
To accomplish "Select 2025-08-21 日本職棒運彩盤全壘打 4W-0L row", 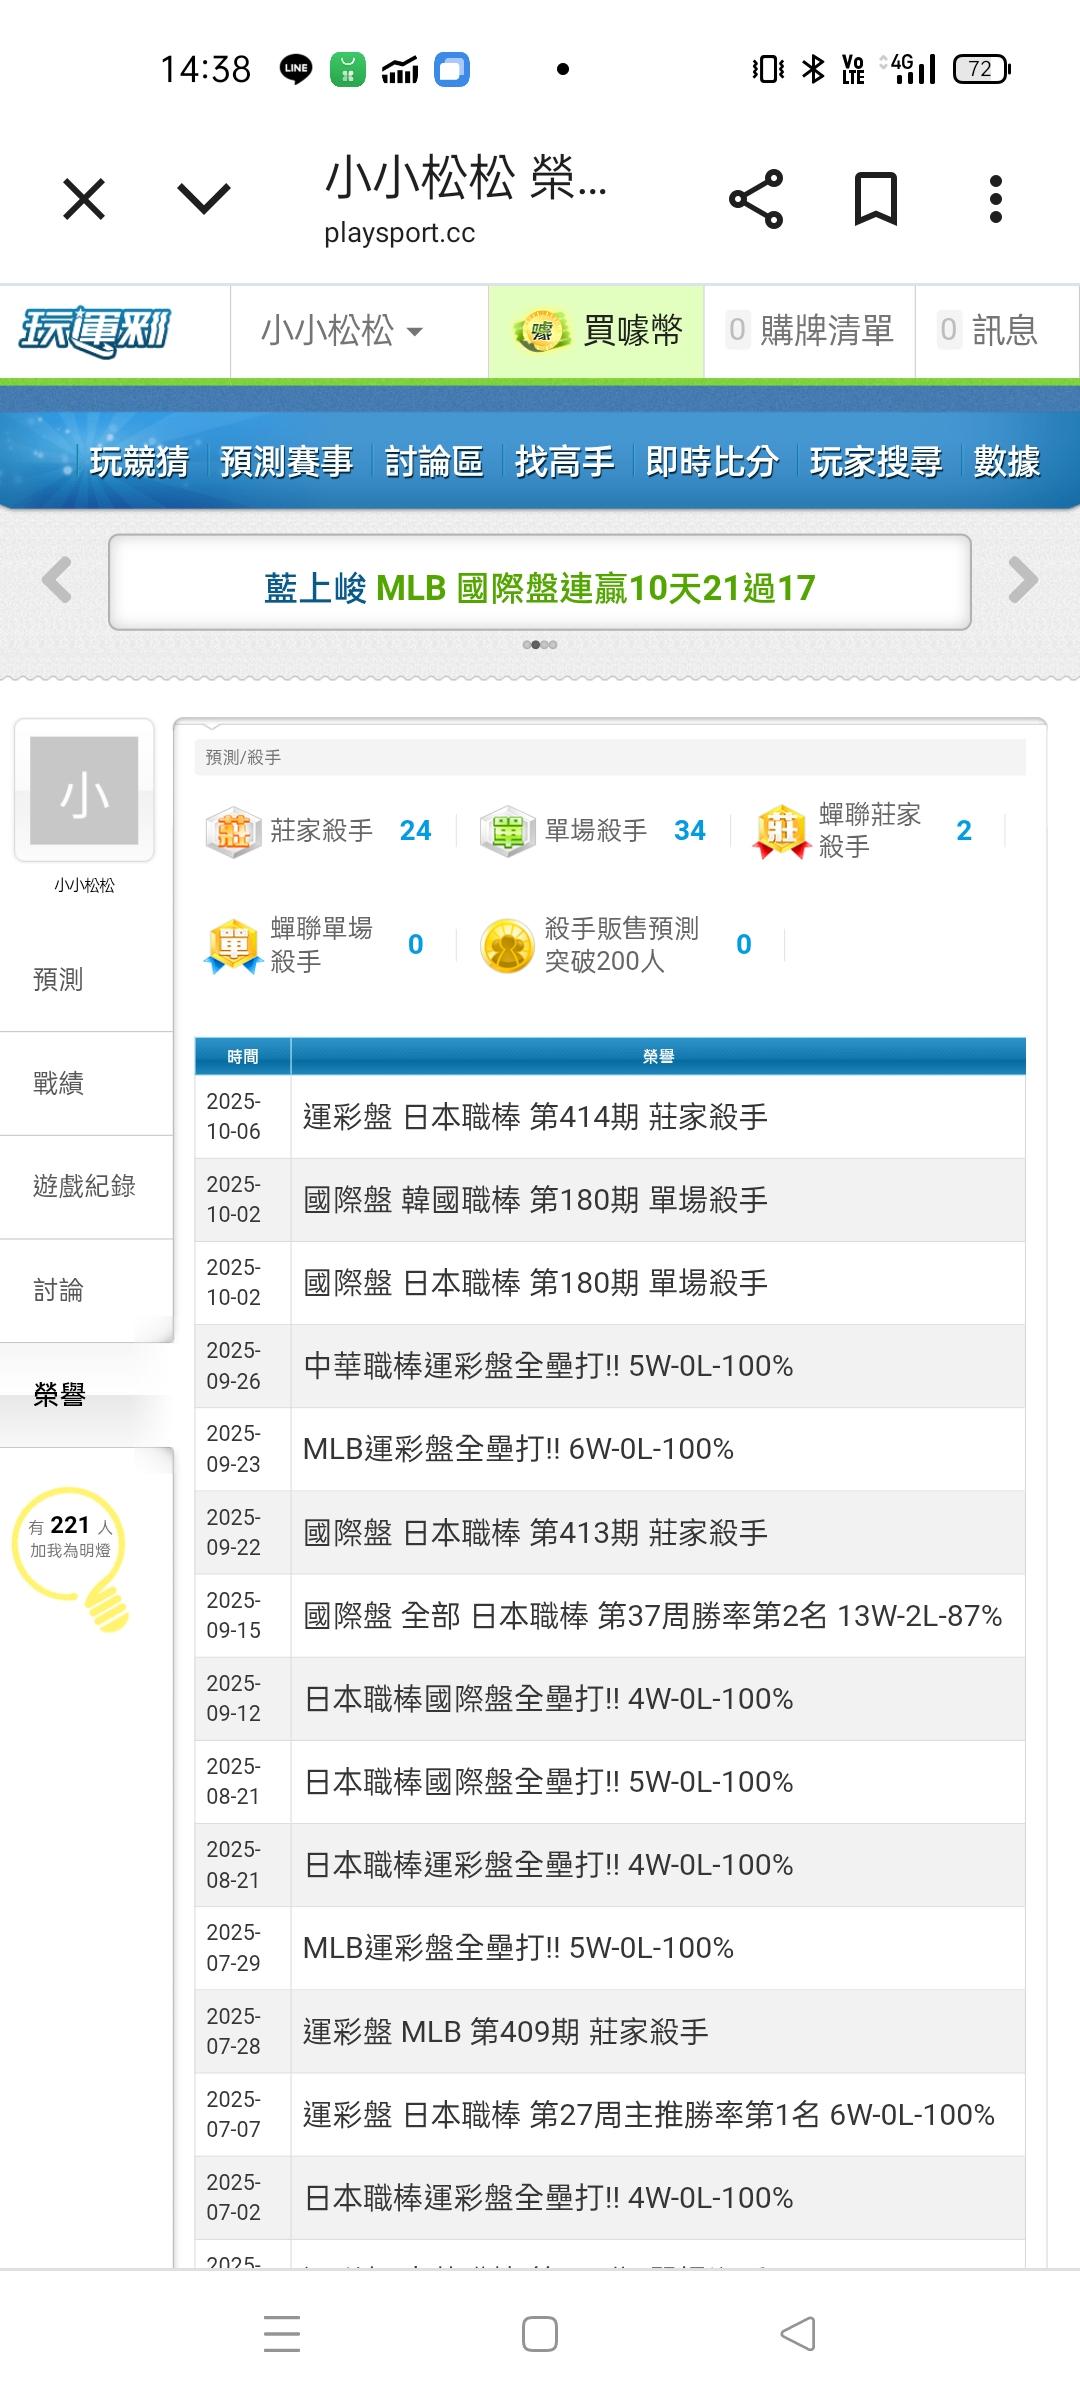I will point(610,1864).
